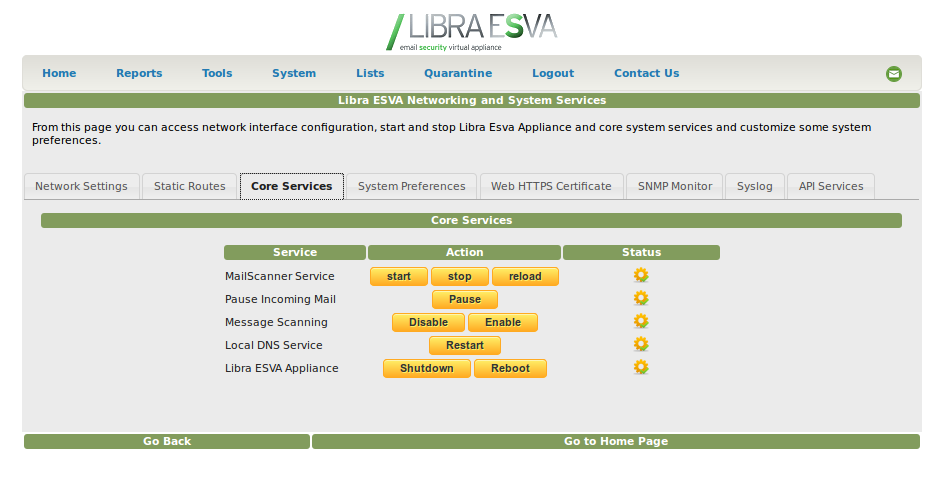Click the Pause Incoming Mail label
Viewport: 938px width, 487px height.
tap(280, 299)
